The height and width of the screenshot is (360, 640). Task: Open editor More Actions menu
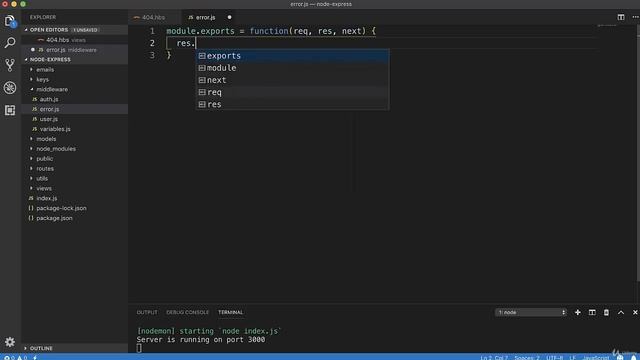(x=636, y=17)
